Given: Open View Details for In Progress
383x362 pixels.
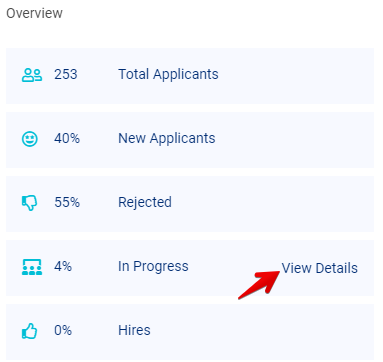Looking at the screenshot, I should pyautogui.click(x=319, y=268).
